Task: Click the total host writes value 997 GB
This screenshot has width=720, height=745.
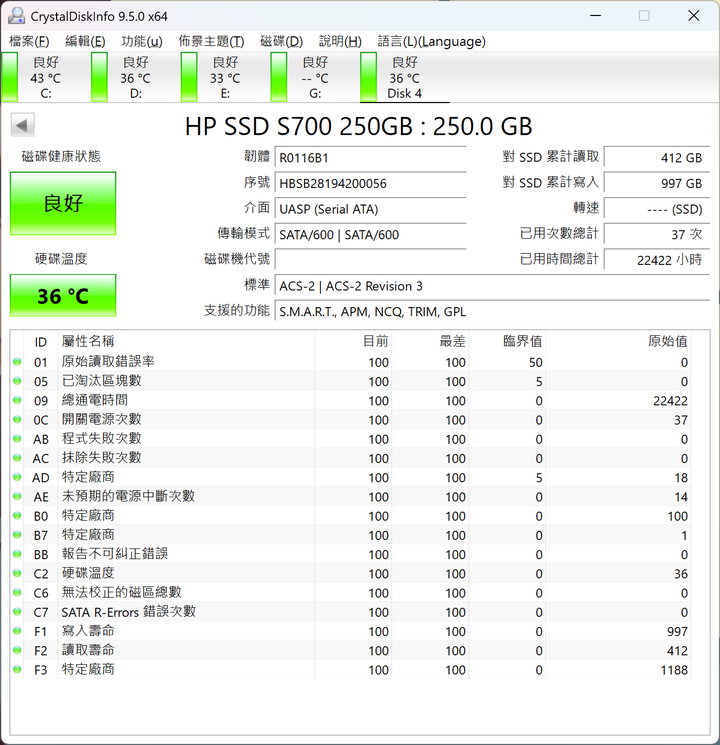Action: (x=657, y=183)
